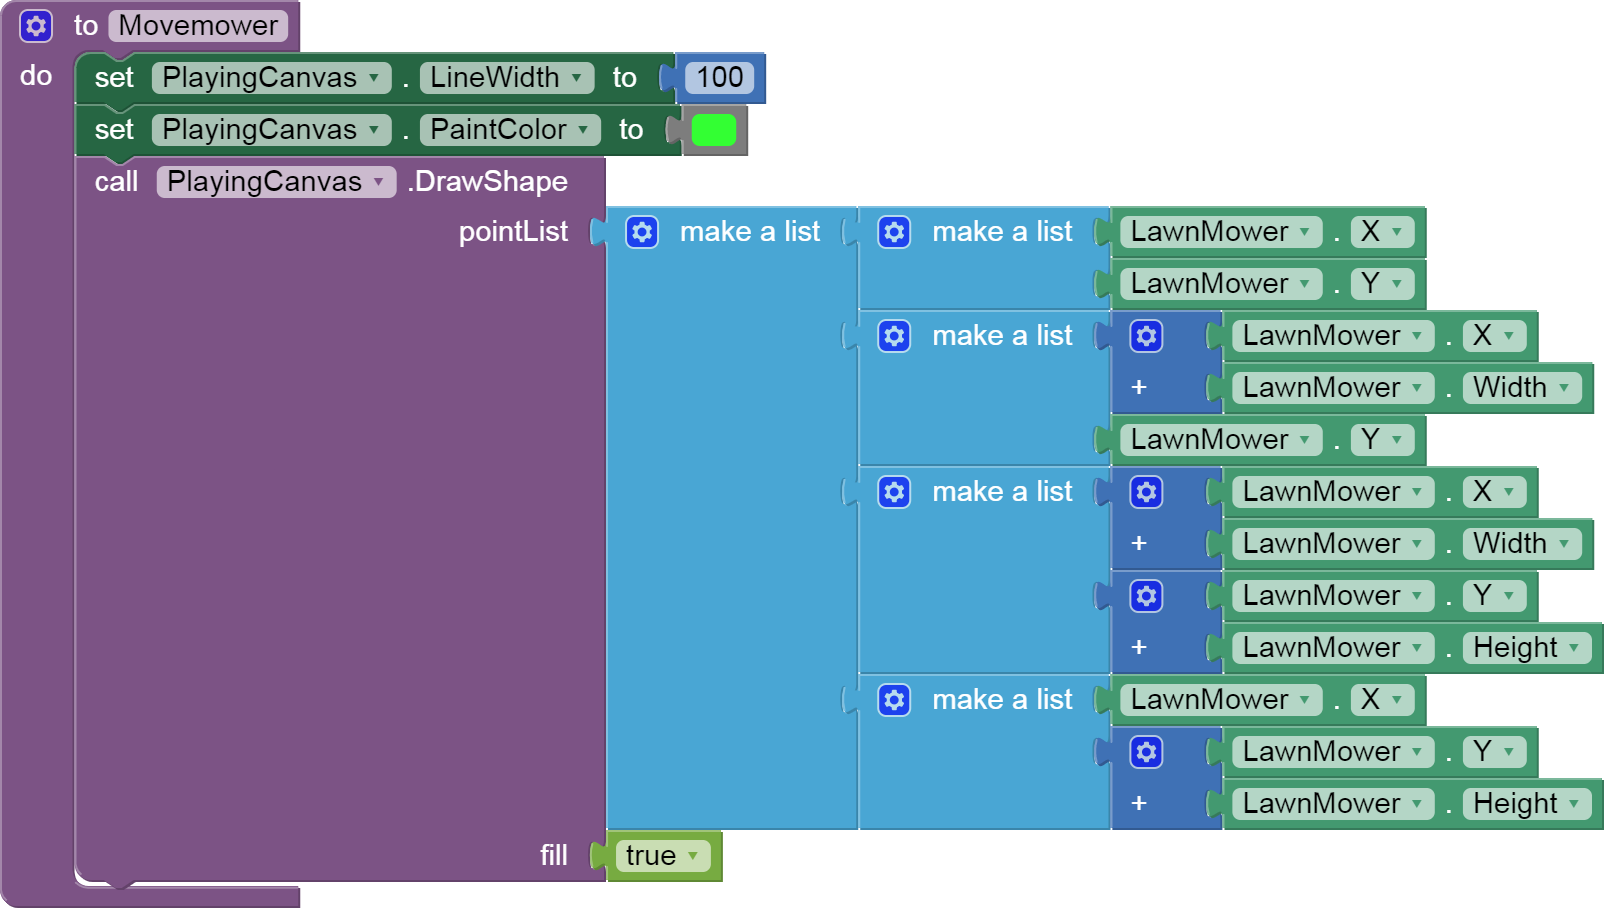Open the Movemower procedure mutator gear

[x=36, y=26]
